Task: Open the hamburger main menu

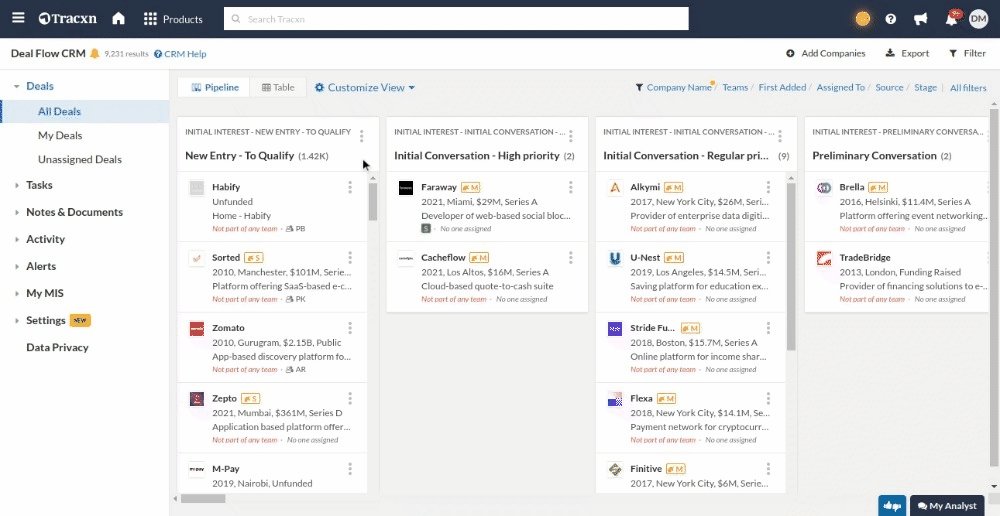Action: coord(18,19)
